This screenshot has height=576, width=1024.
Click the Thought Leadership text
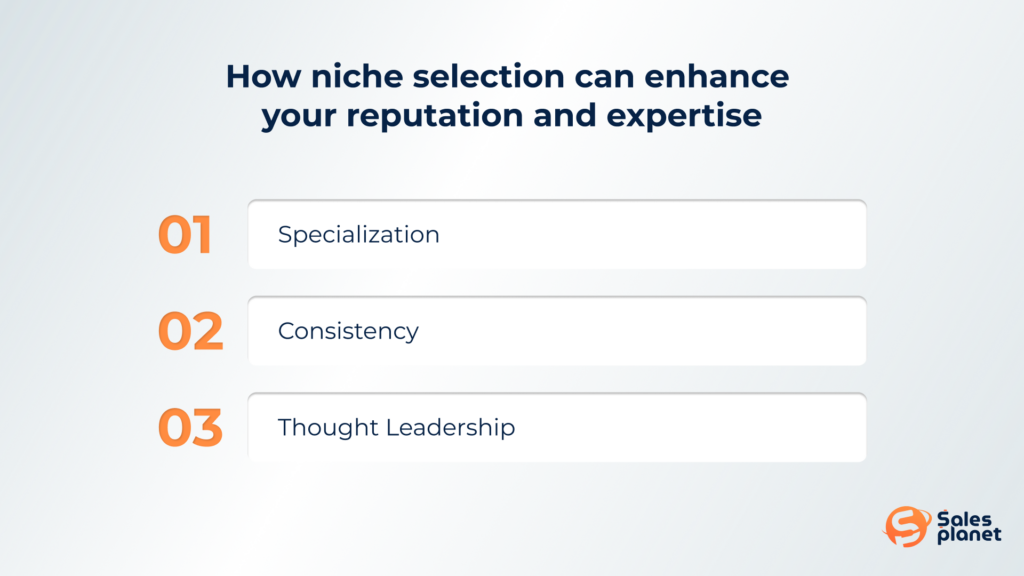pyautogui.click(x=396, y=428)
